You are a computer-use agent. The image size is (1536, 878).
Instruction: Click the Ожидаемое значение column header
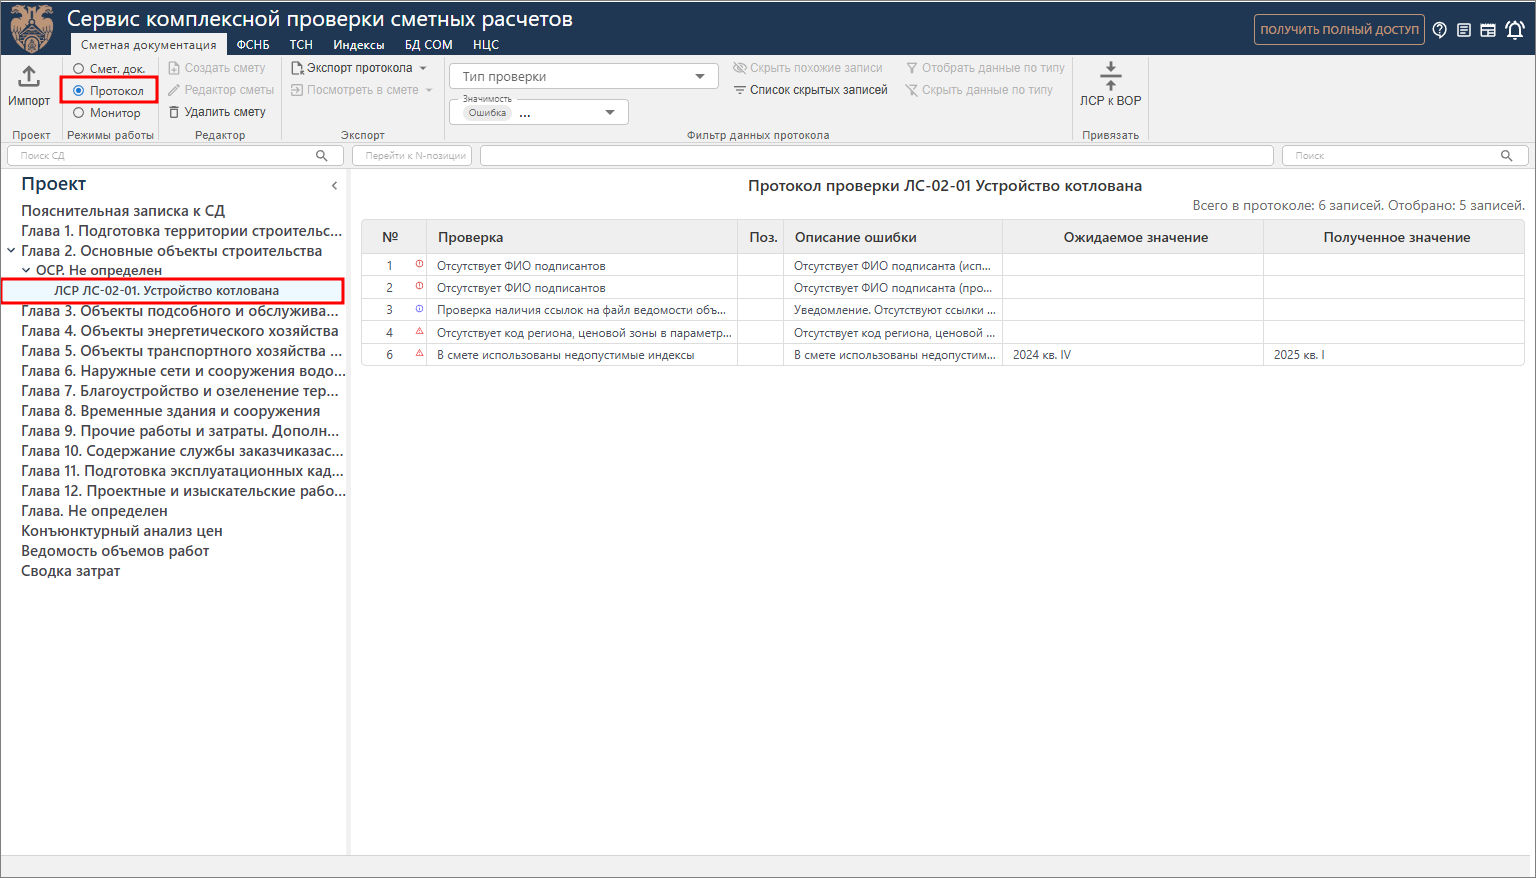[x=1133, y=237]
